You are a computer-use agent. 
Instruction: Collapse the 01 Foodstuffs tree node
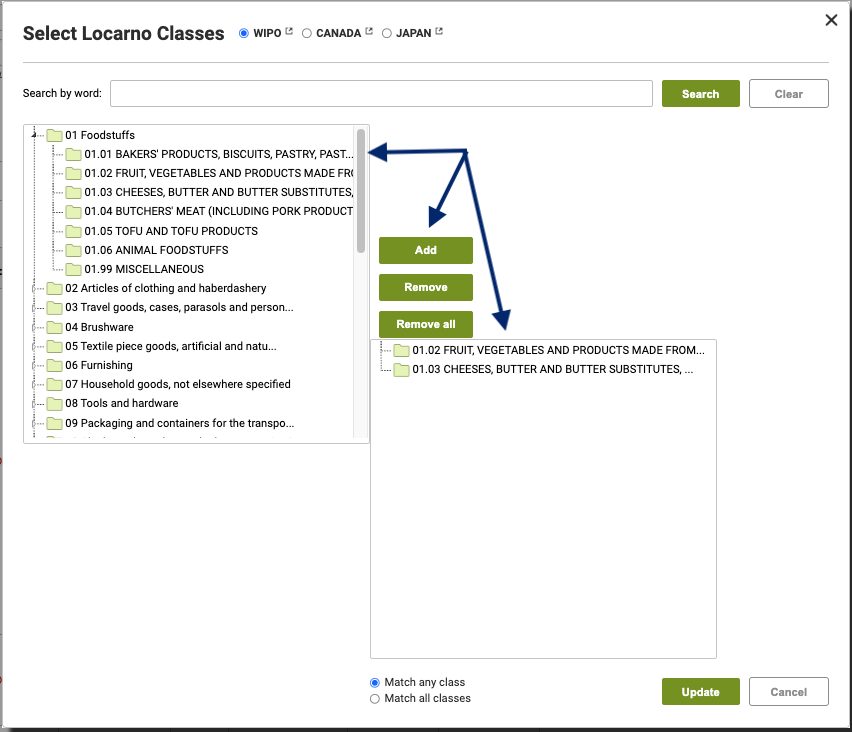34,135
